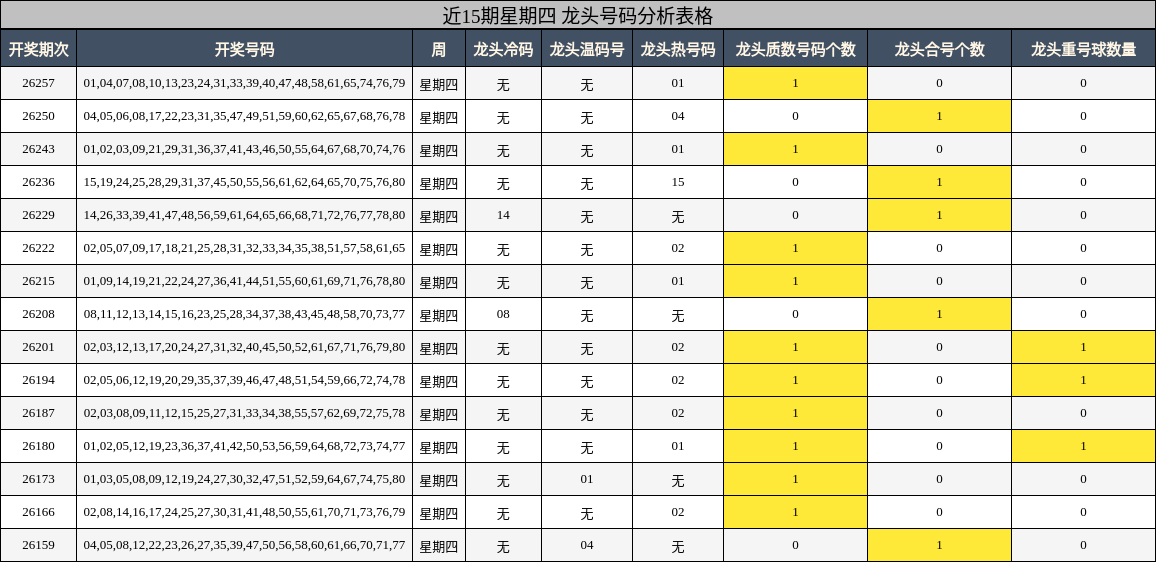Viewport: 1156px width, 562px height.
Task: Click hot code 01 in row 26257
Action: [678, 83]
